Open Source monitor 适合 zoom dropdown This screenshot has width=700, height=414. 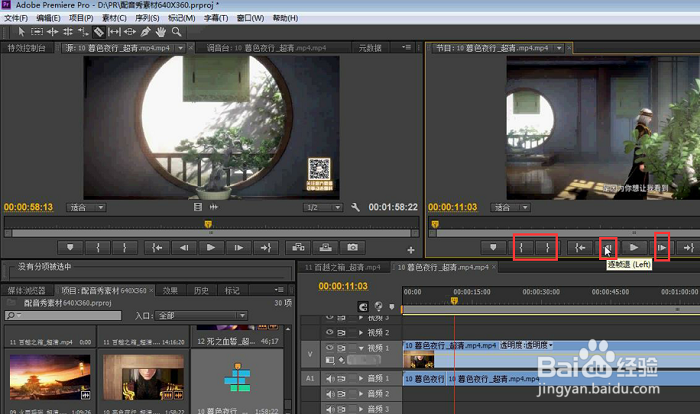87,207
